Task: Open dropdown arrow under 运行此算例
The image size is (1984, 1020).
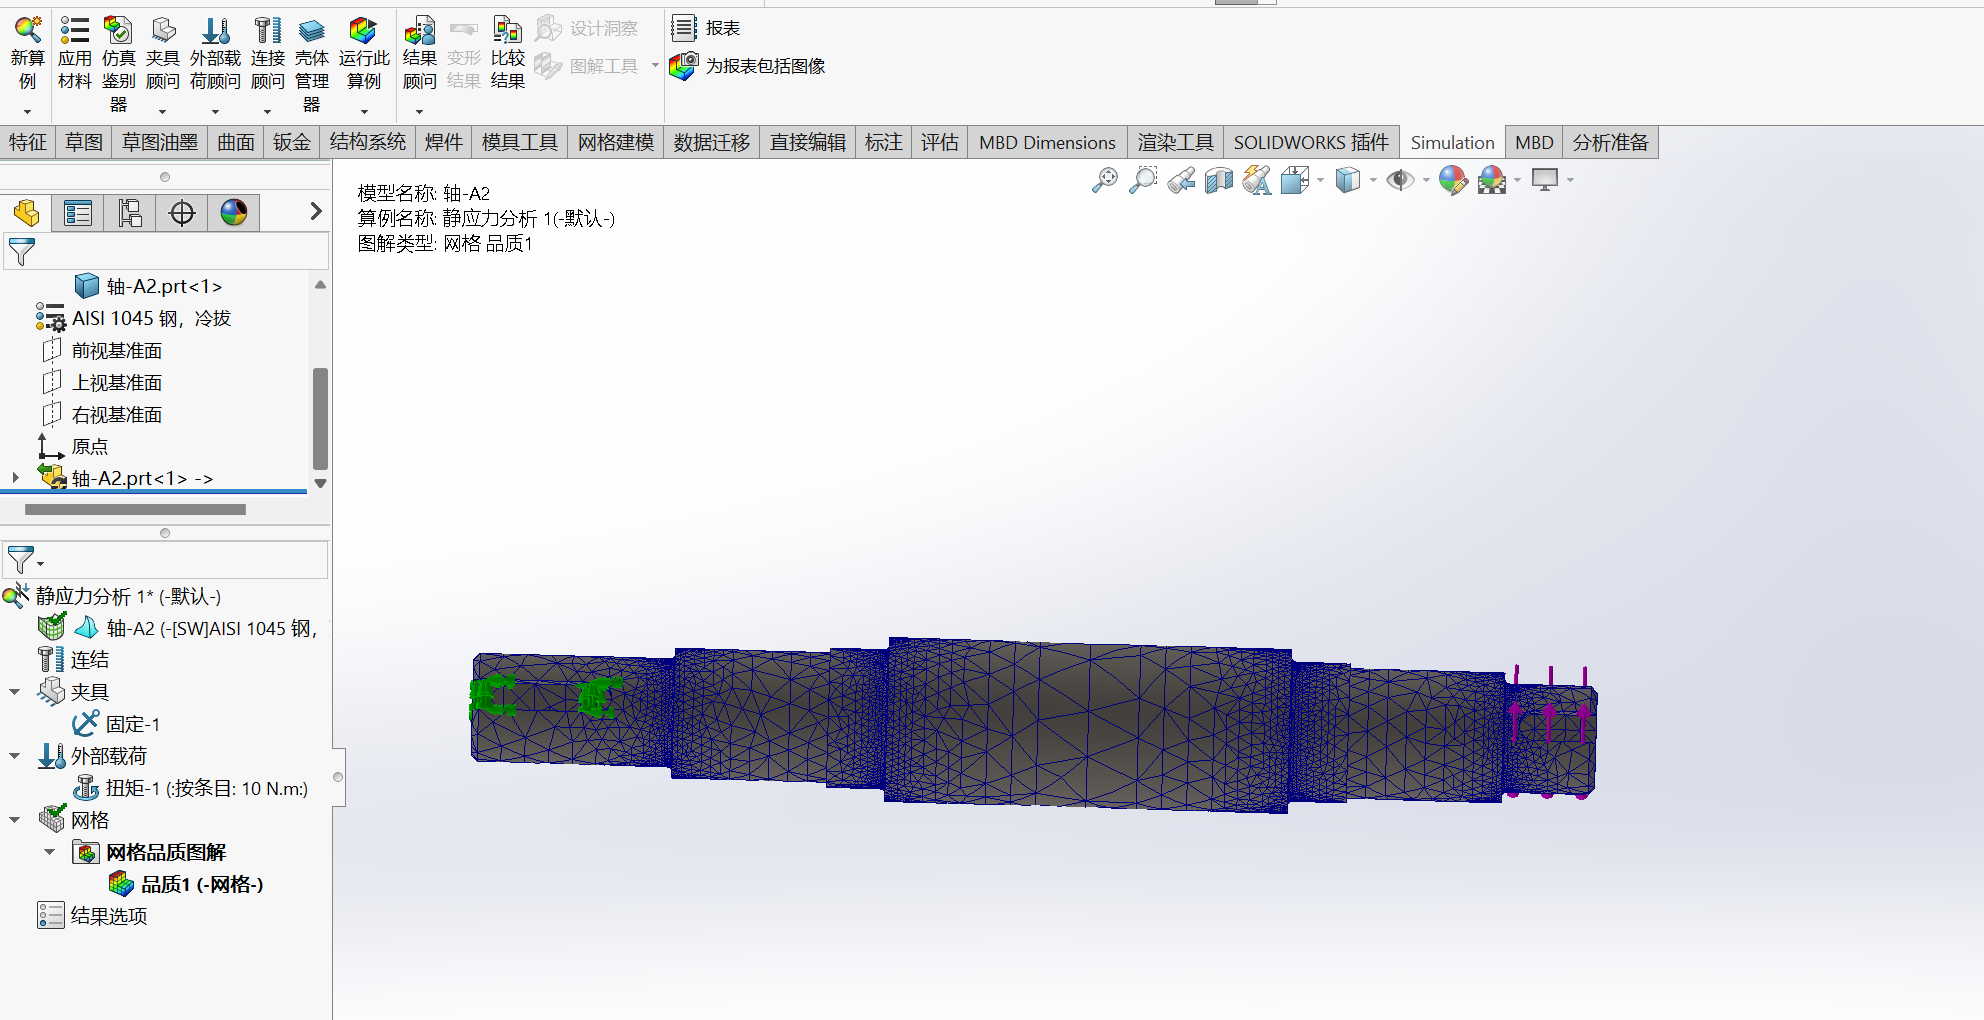Action: tap(364, 112)
